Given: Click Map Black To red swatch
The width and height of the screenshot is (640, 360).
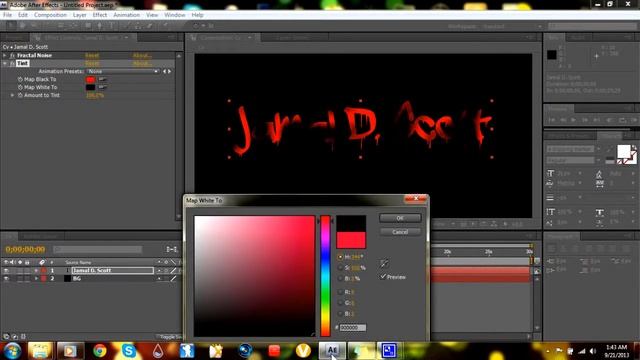Looking at the screenshot, I should (x=91, y=79).
